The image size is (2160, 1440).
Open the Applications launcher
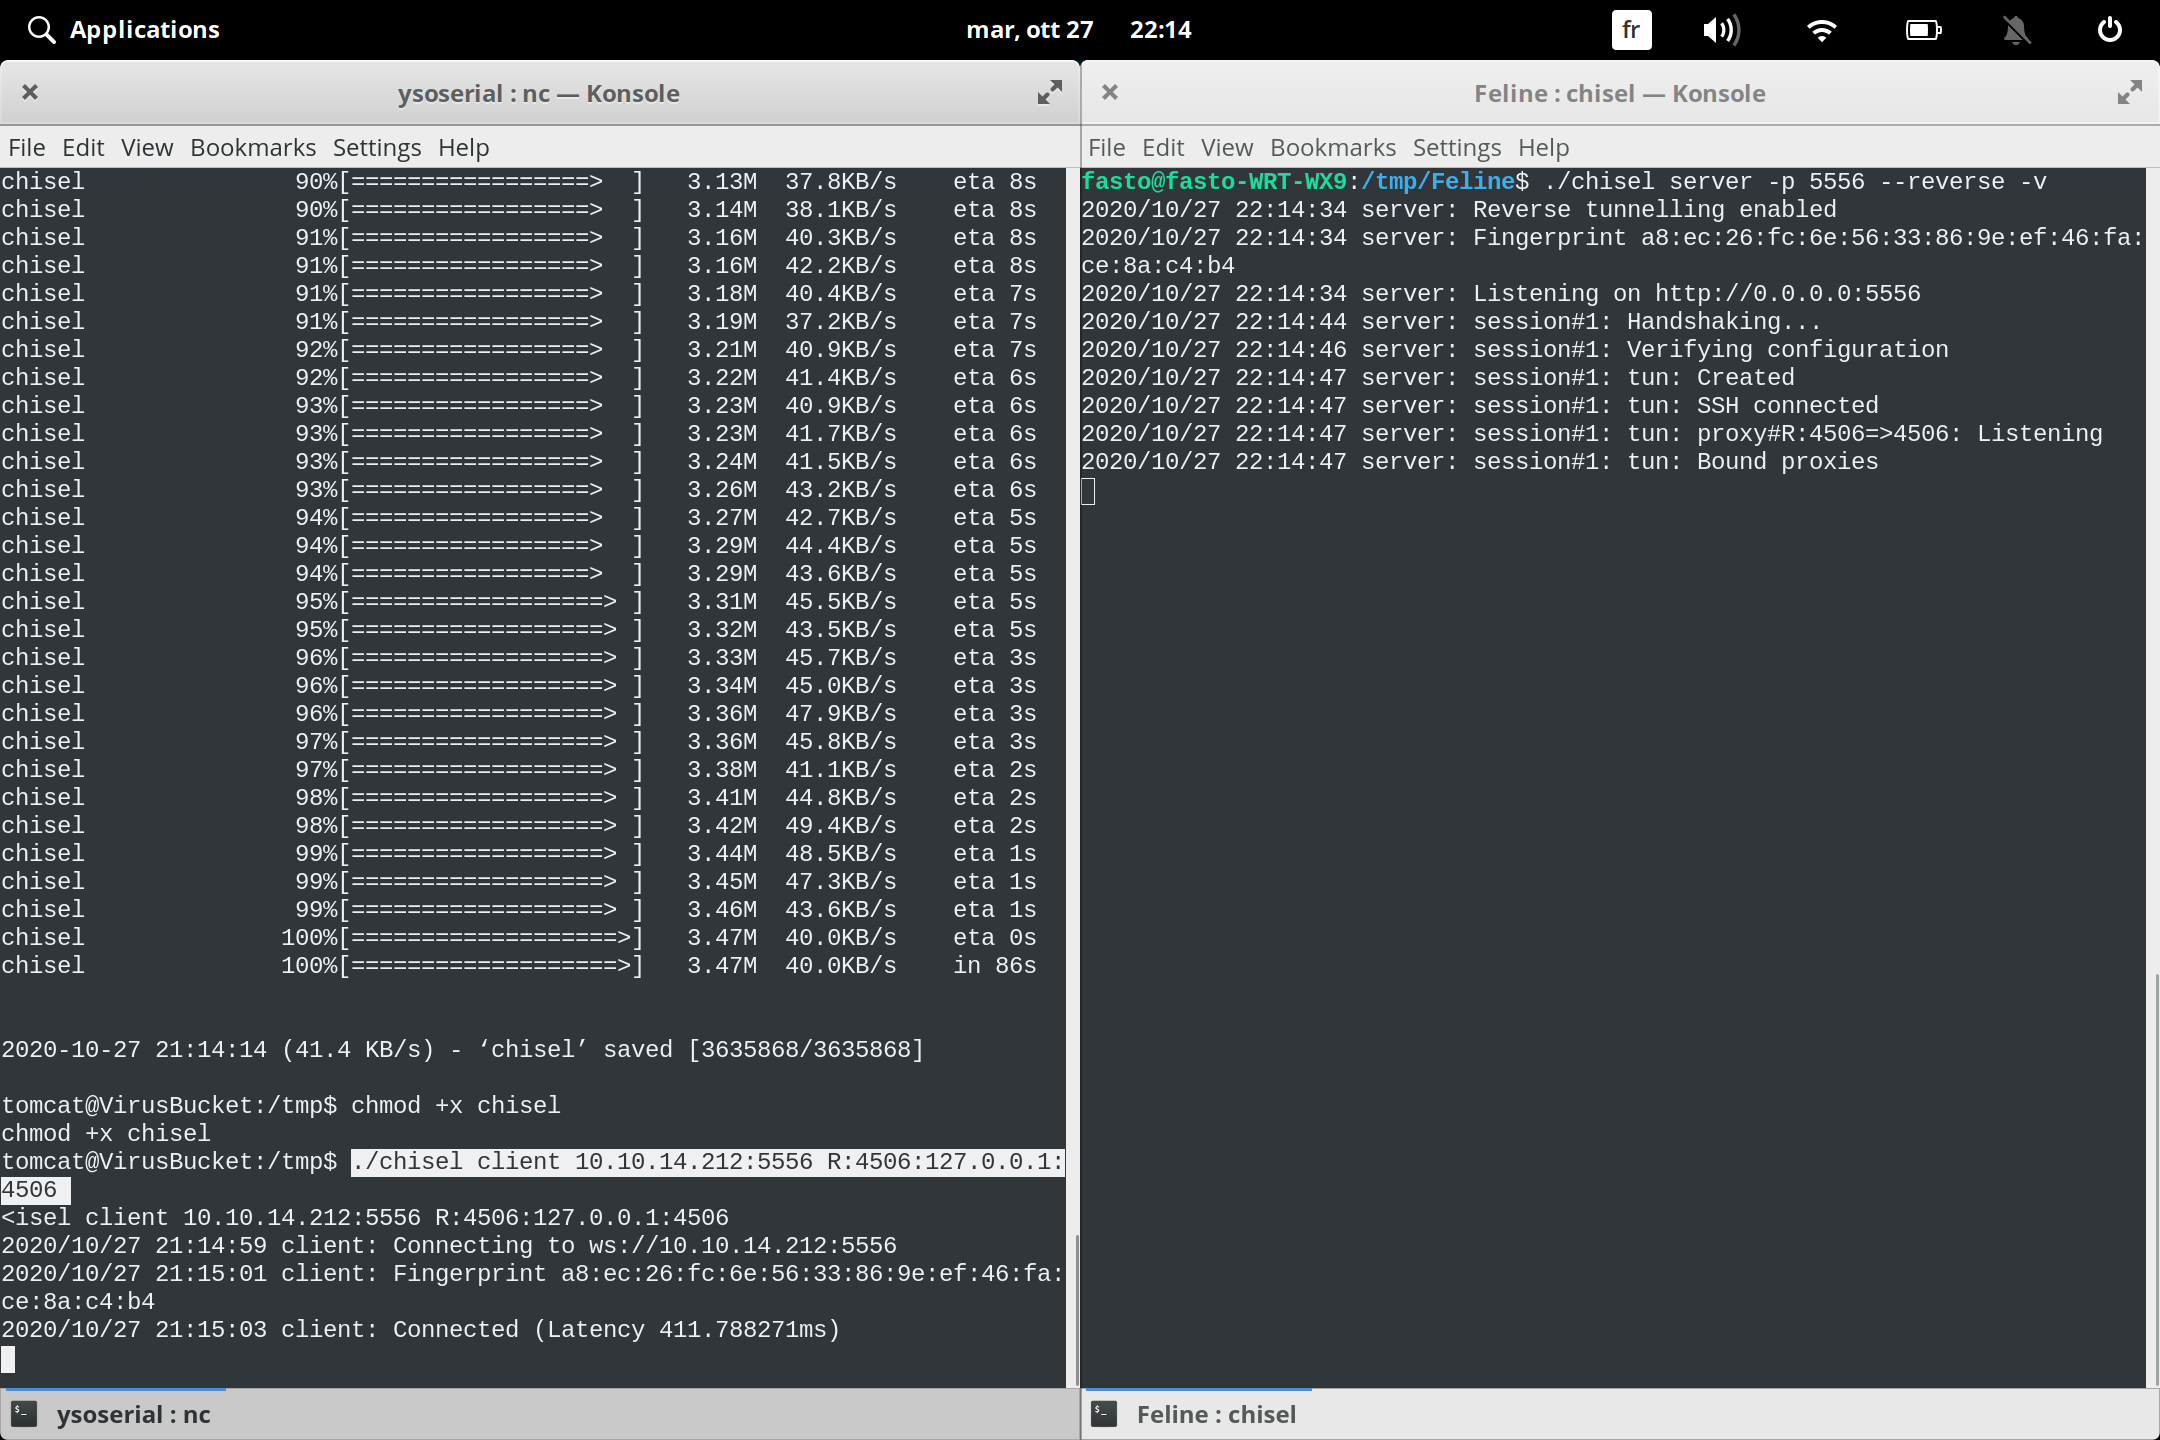pos(122,29)
